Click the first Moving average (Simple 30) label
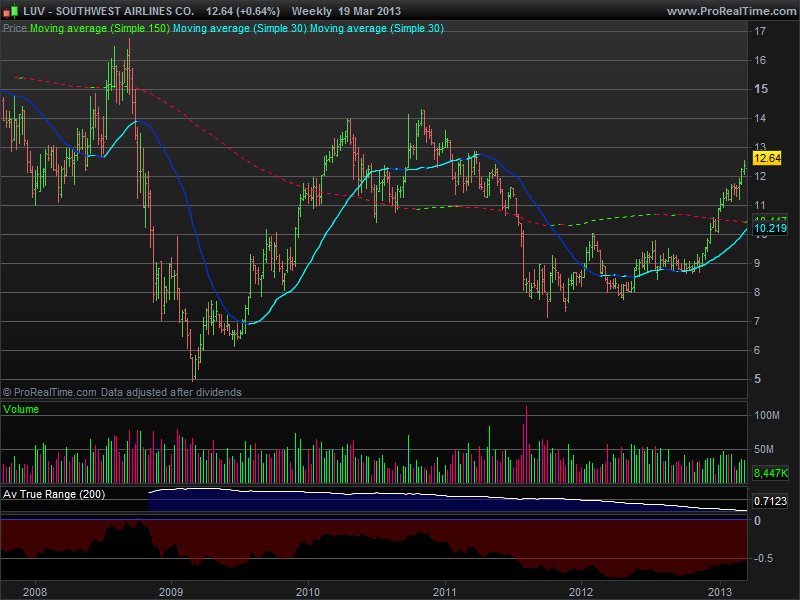The width and height of the screenshot is (800, 600). (240, 28)
